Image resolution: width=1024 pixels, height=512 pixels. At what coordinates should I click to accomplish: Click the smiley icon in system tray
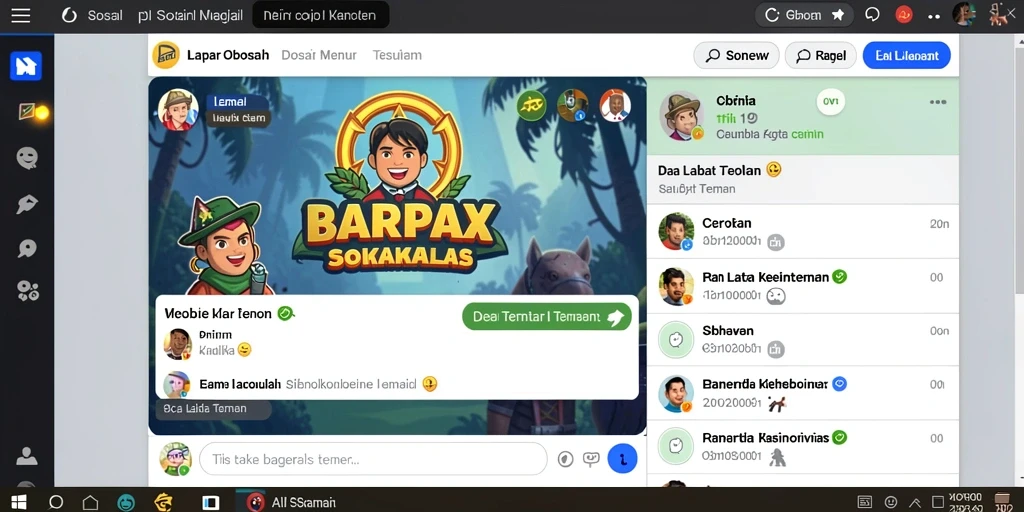[x=890, y=502]
